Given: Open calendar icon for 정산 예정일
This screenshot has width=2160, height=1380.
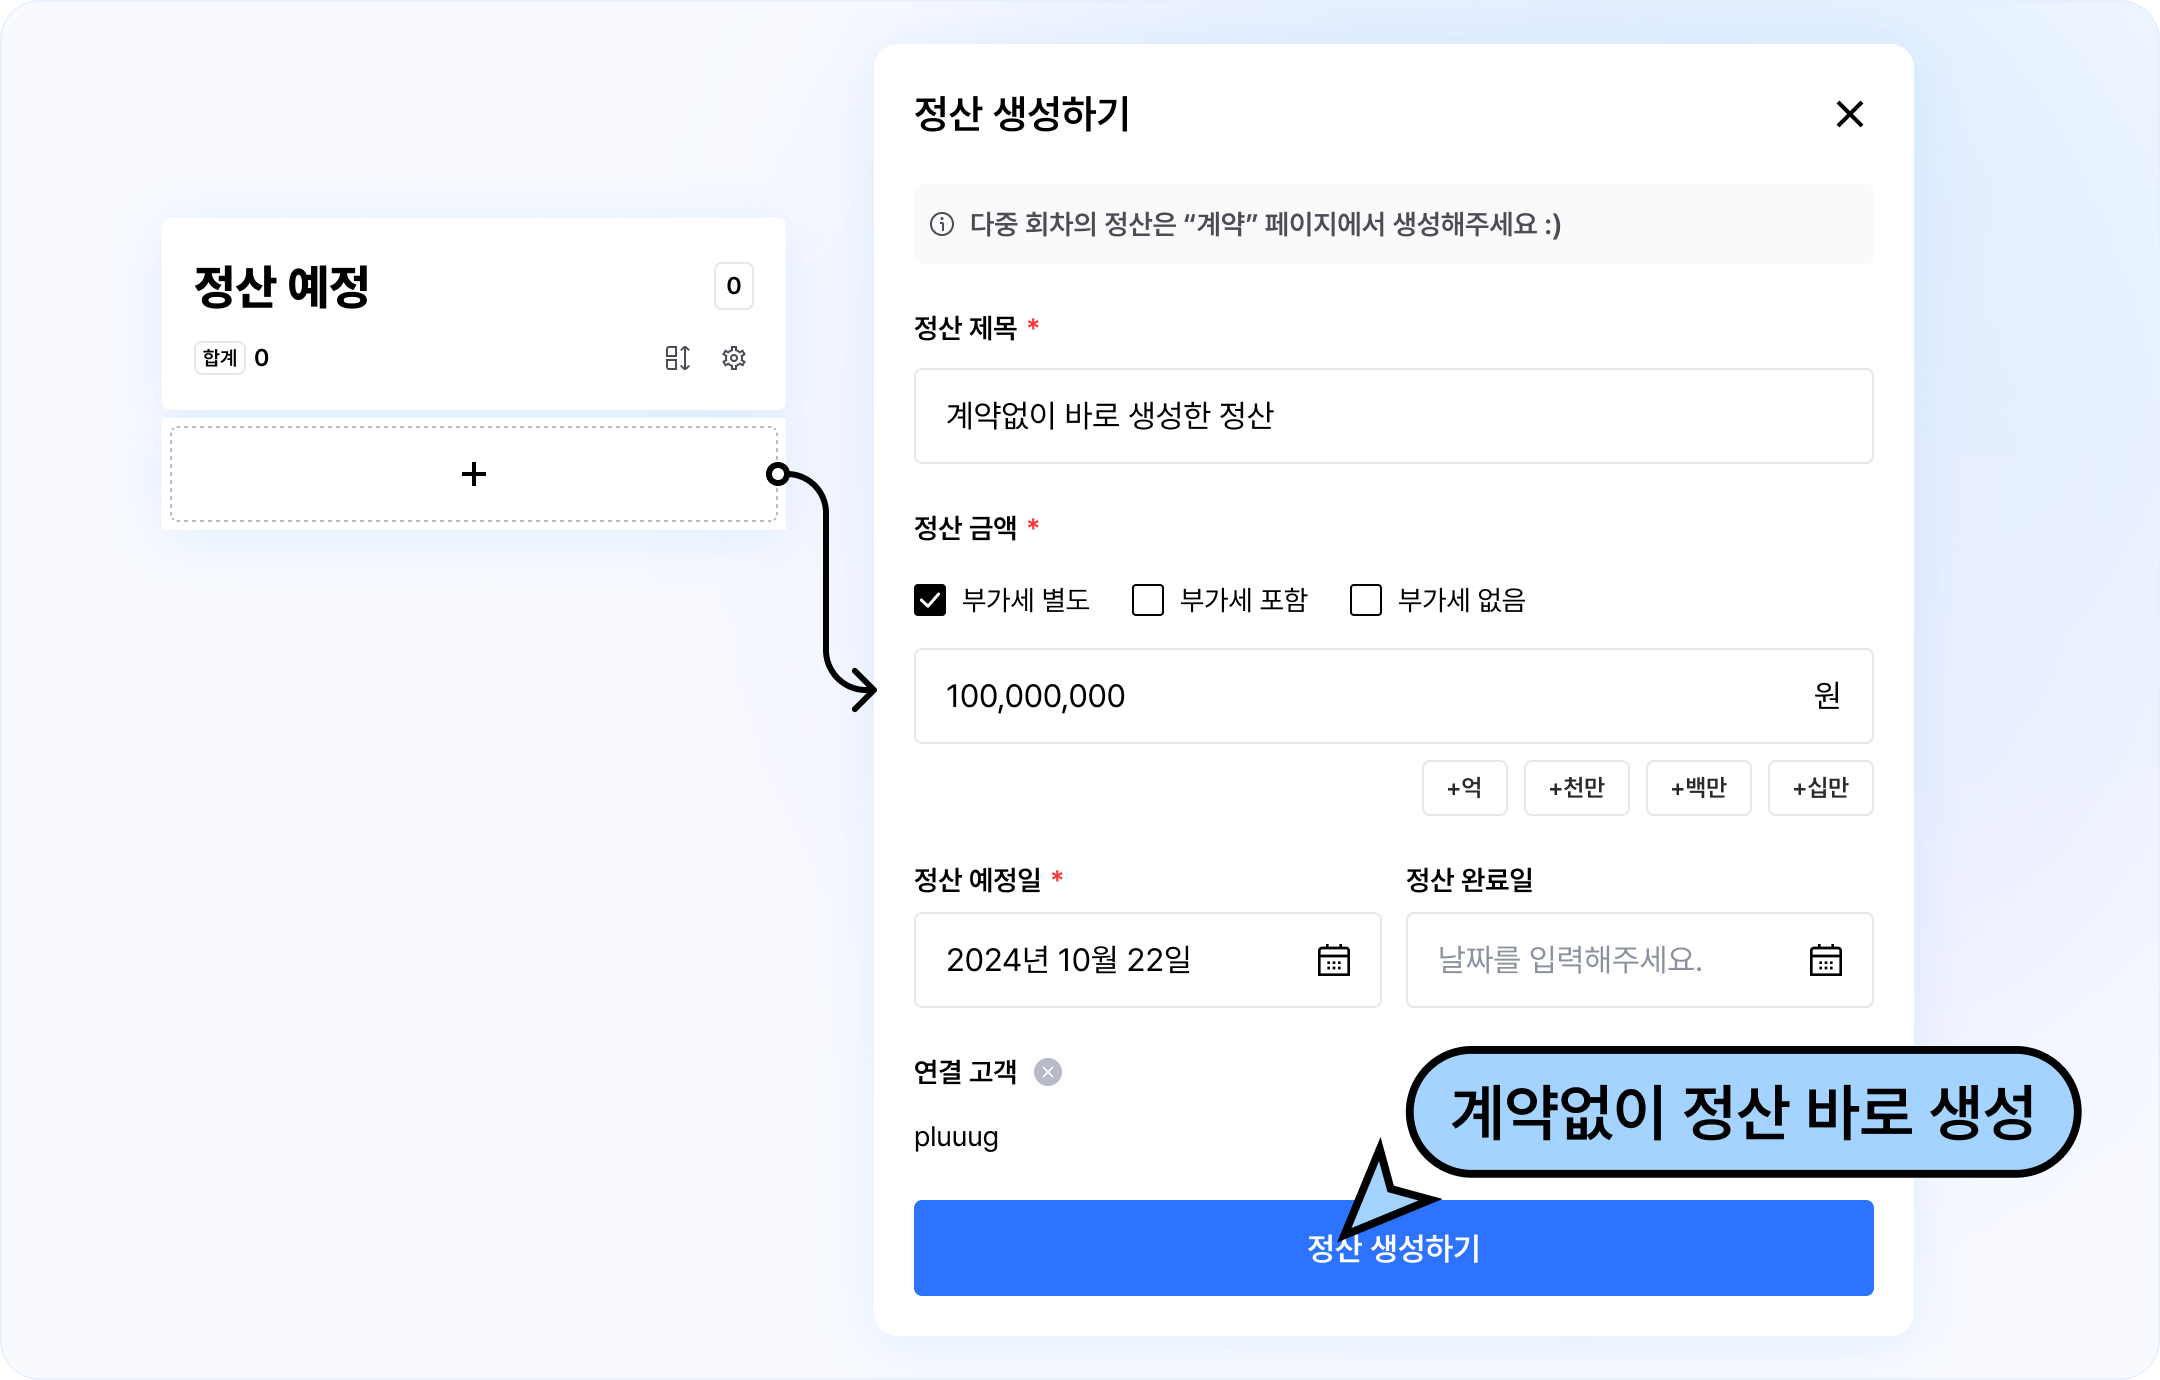Looking at the screenshot, I should [1333, 960].
